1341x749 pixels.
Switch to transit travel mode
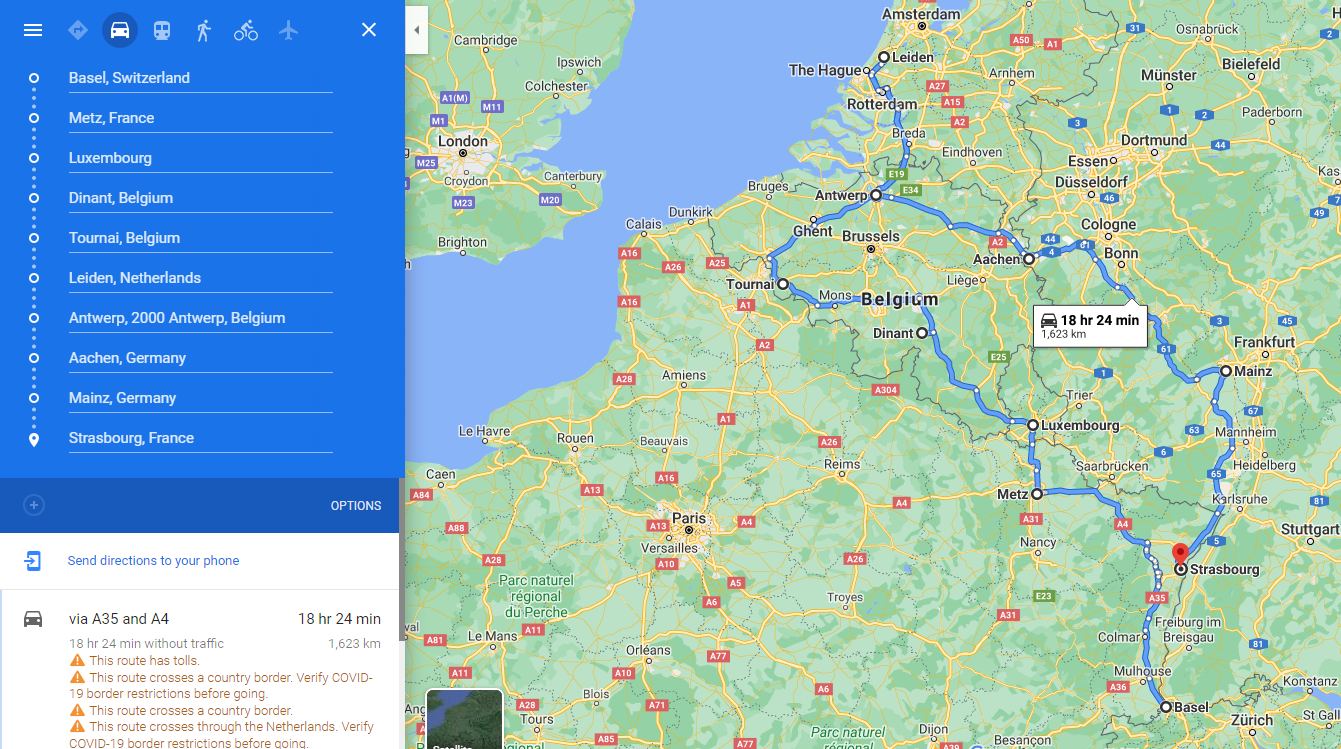[162, 30]
